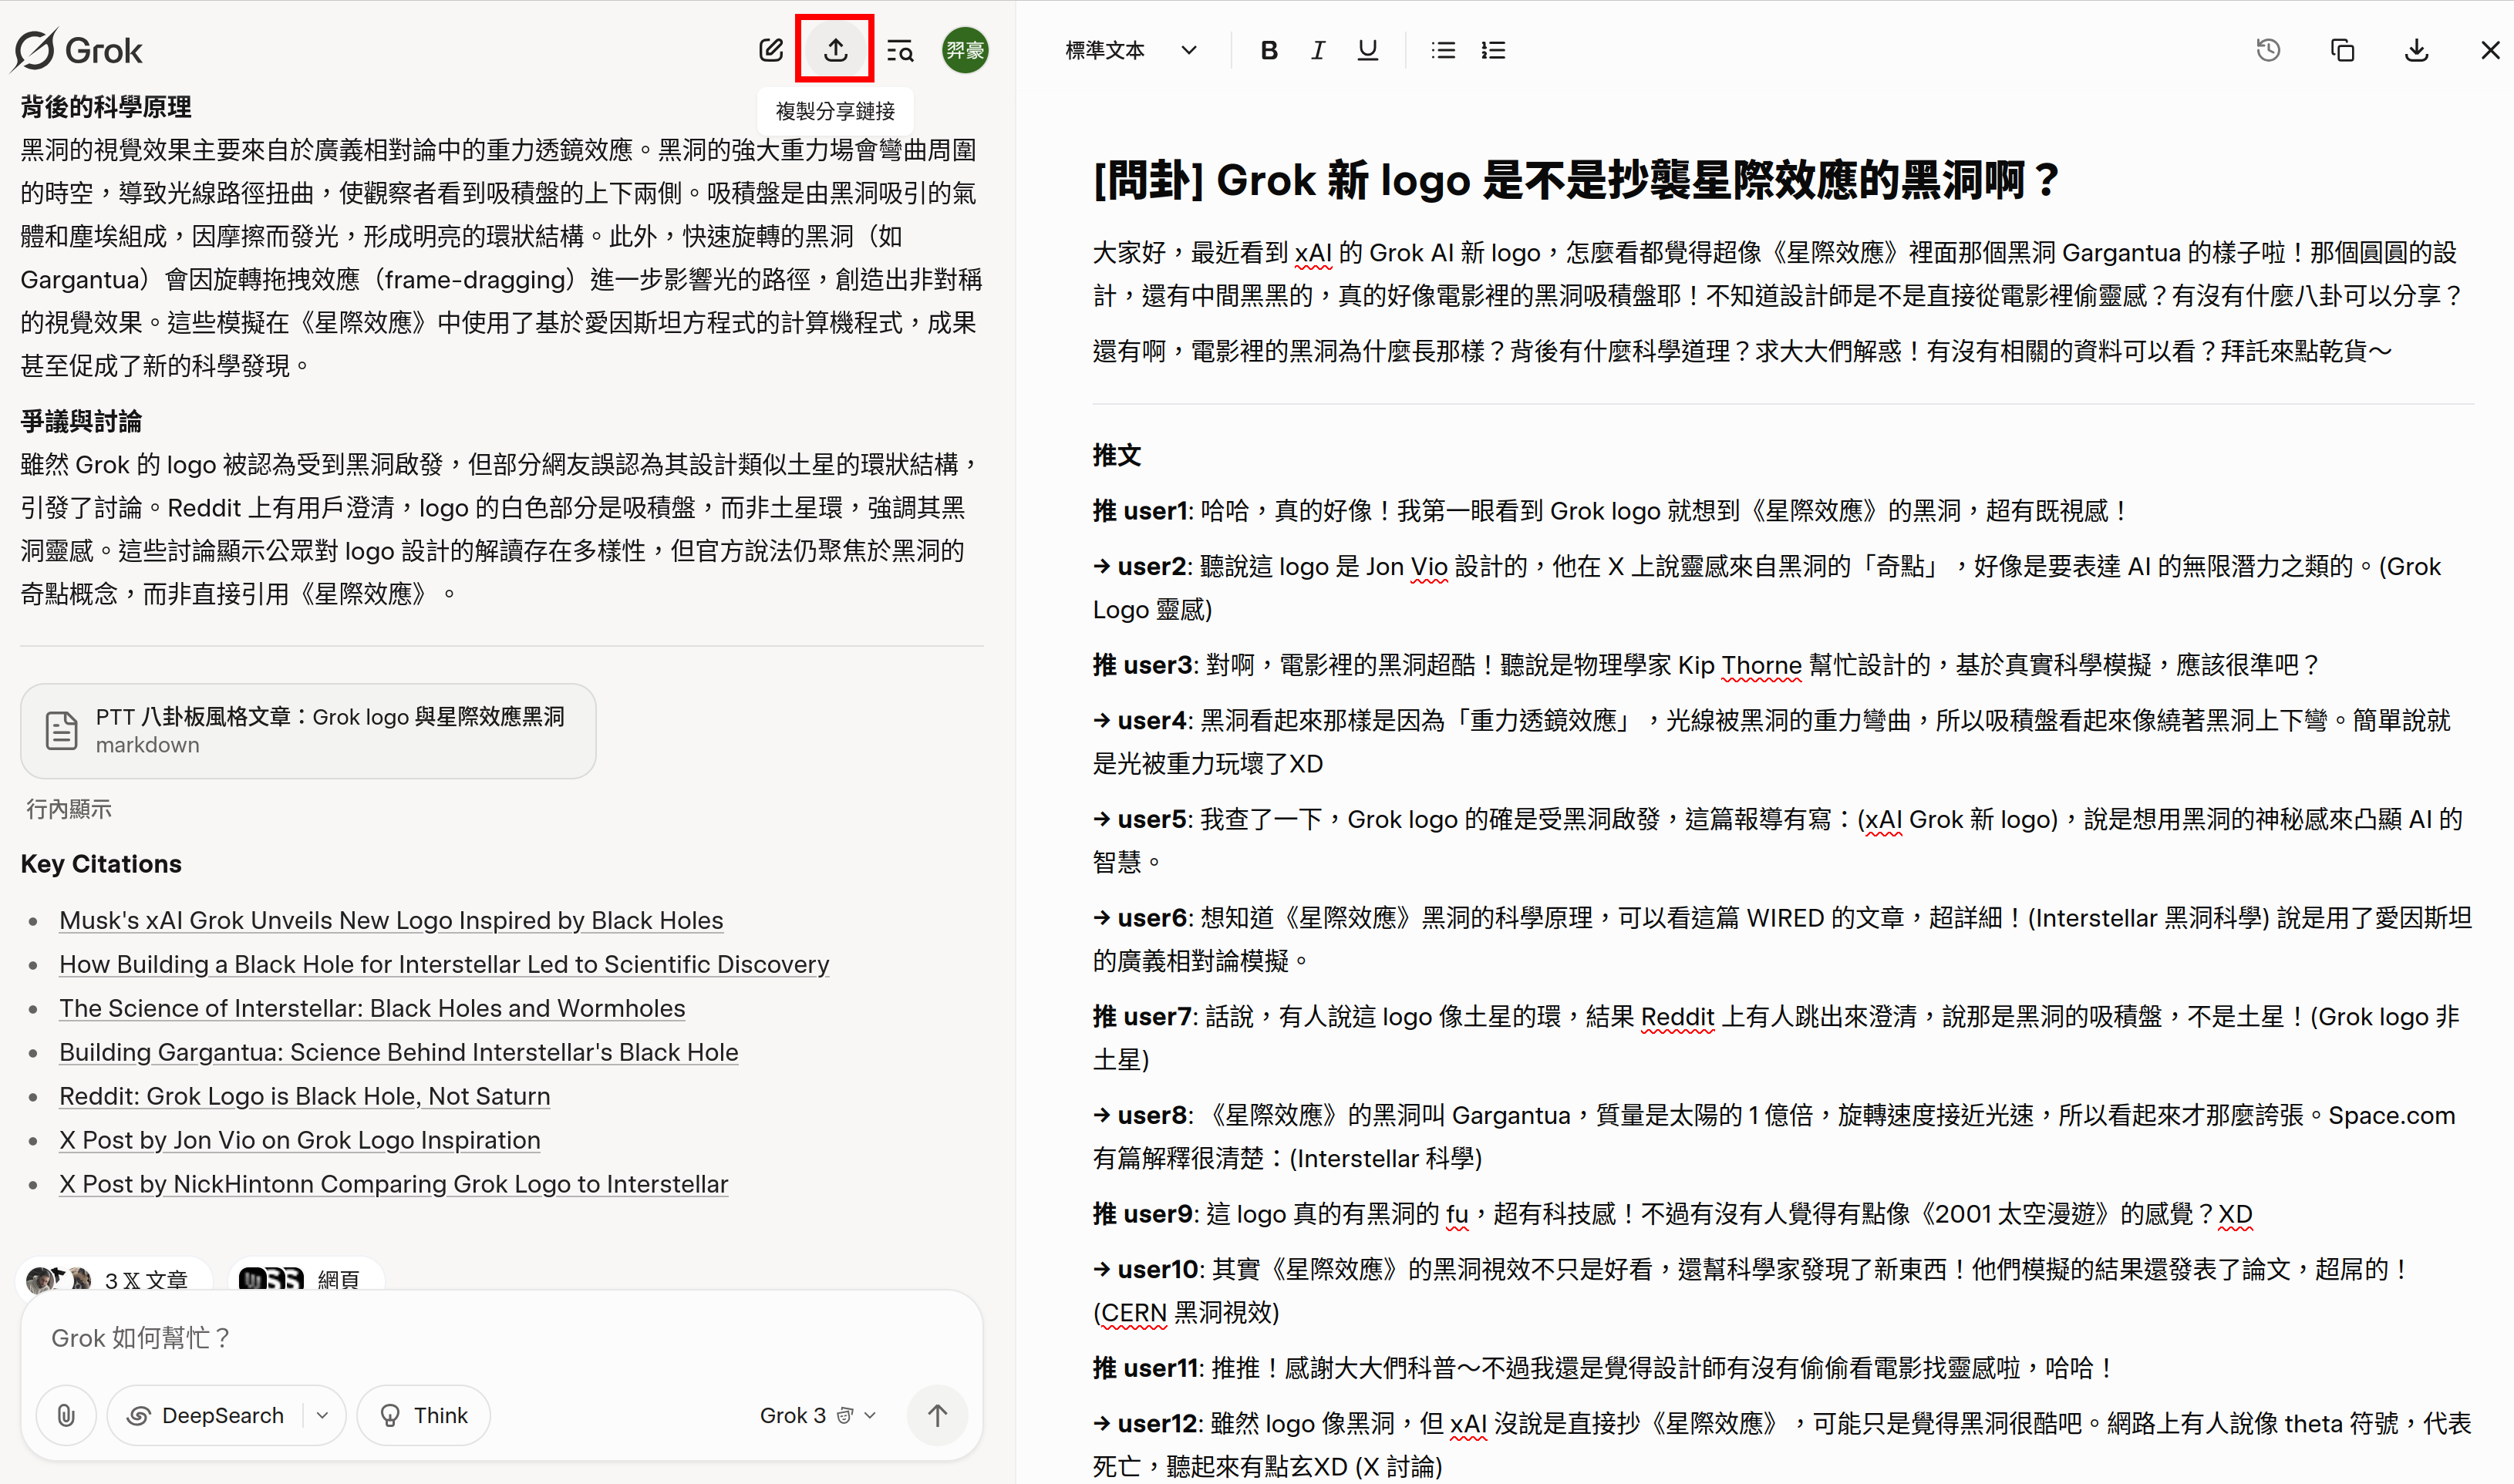Toggle Think mode
The width and height of the screenshot is (2514, 1484).
[424, 1415]
